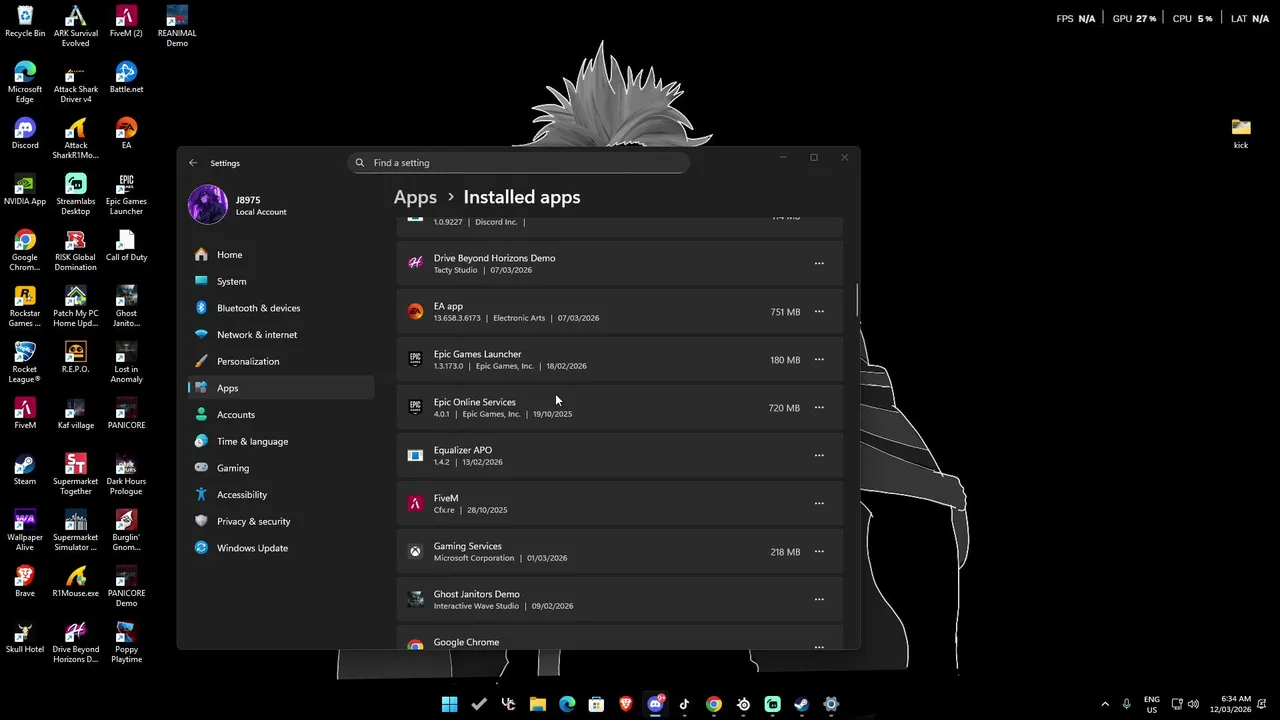Click the installed apps list scrollbar
Screen dimensions: 1280x720
point(857,300)
